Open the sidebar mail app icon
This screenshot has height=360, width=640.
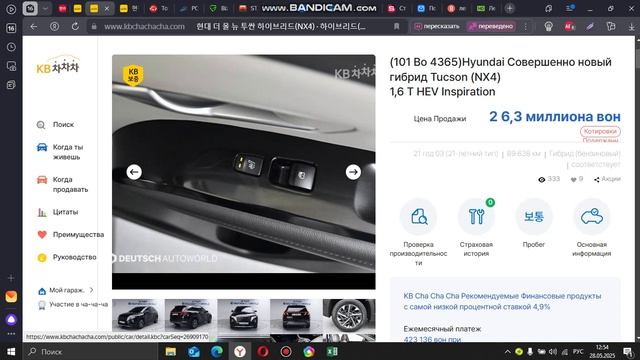(11, 297)
